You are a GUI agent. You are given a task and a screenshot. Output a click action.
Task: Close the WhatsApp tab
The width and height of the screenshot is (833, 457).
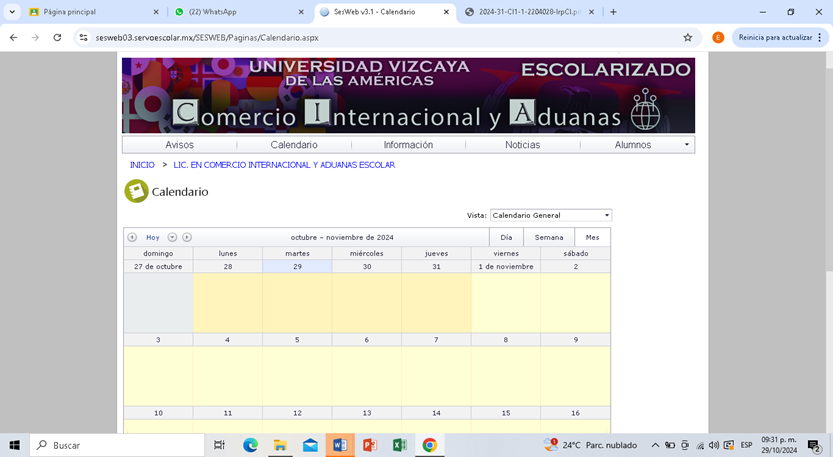pyautogui.click(x=301, y=12)
